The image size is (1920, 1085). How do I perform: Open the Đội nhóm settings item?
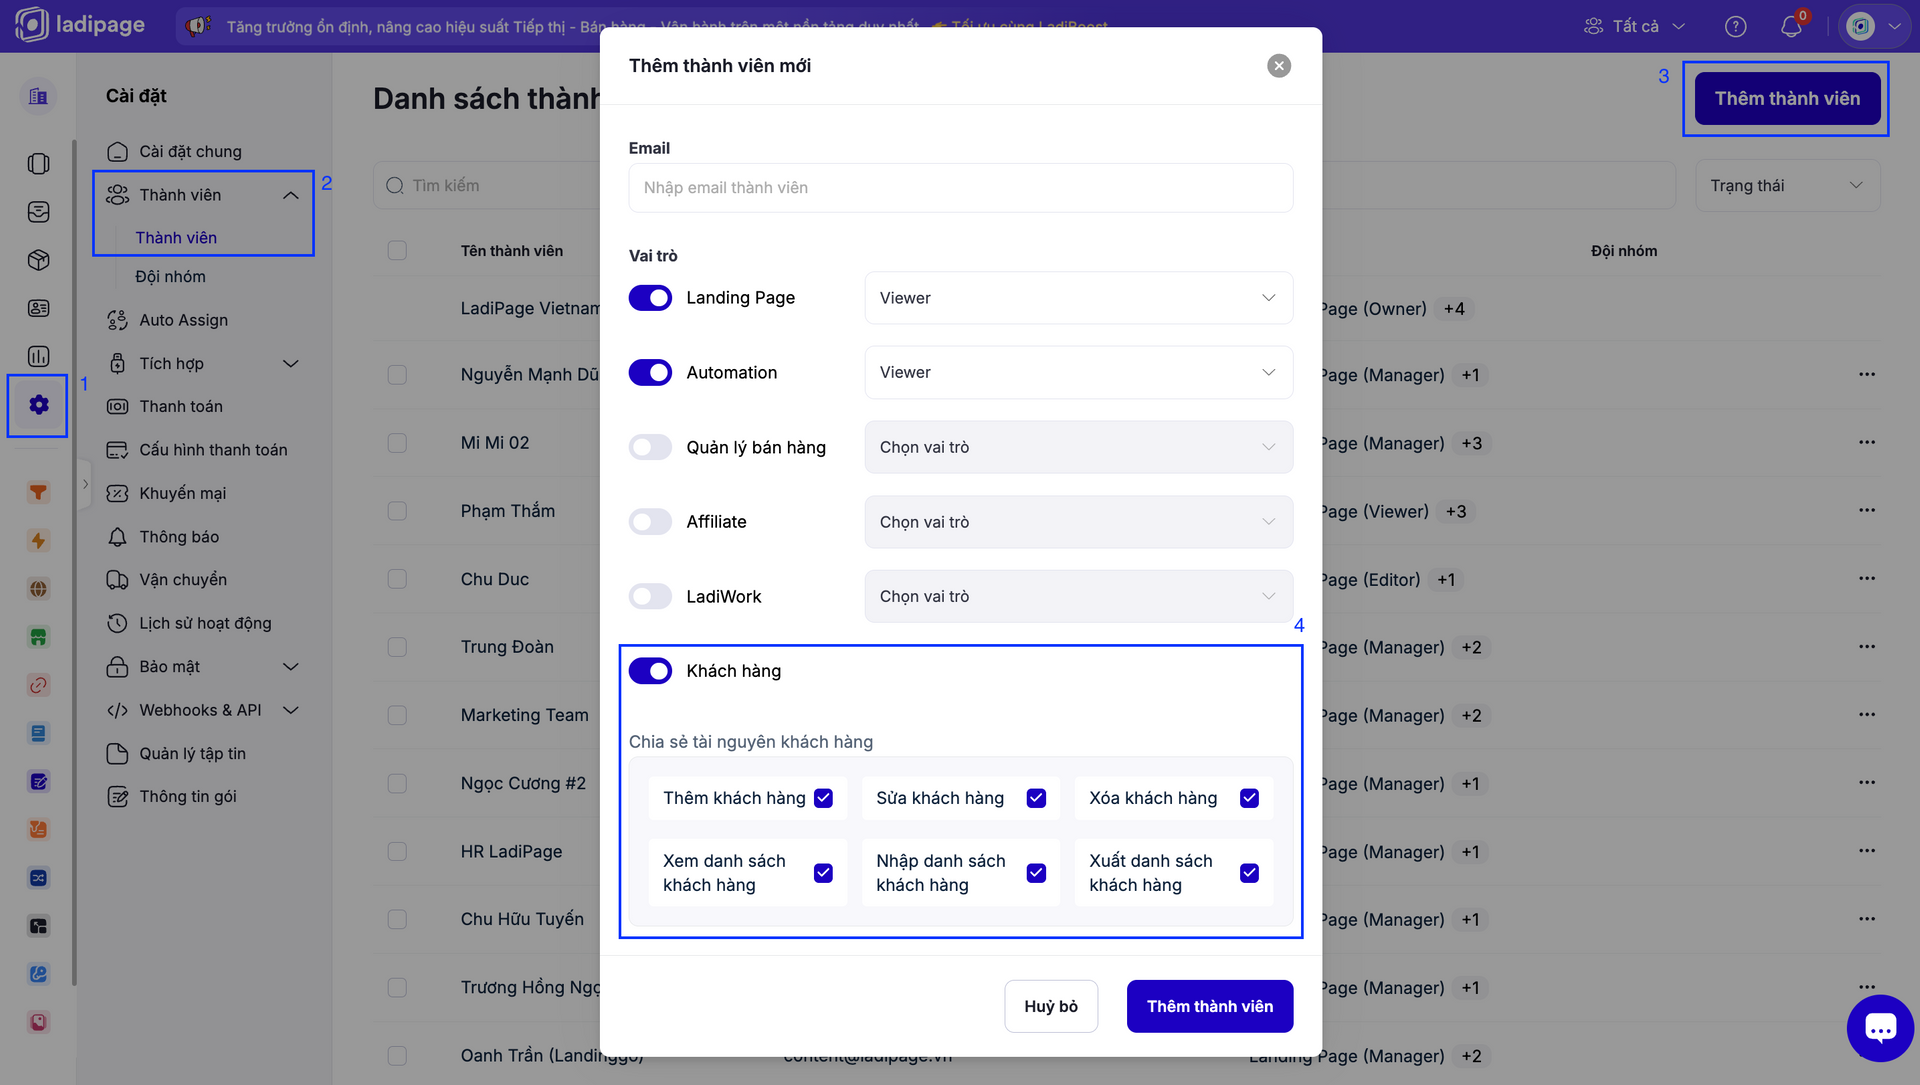[x=171, y=277]
